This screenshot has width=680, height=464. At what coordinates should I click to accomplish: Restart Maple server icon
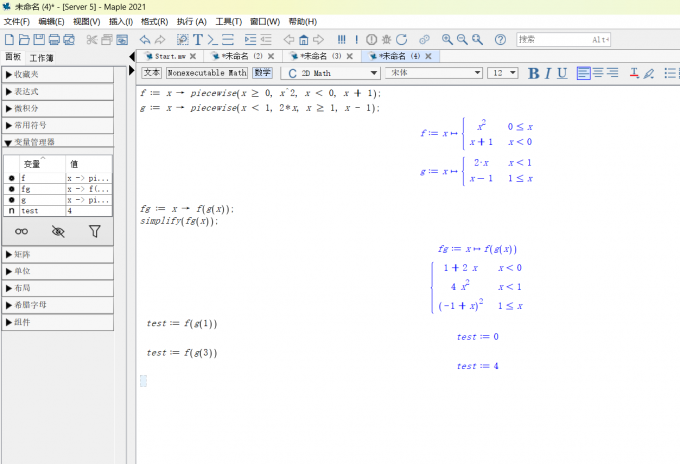click(402, 39)
